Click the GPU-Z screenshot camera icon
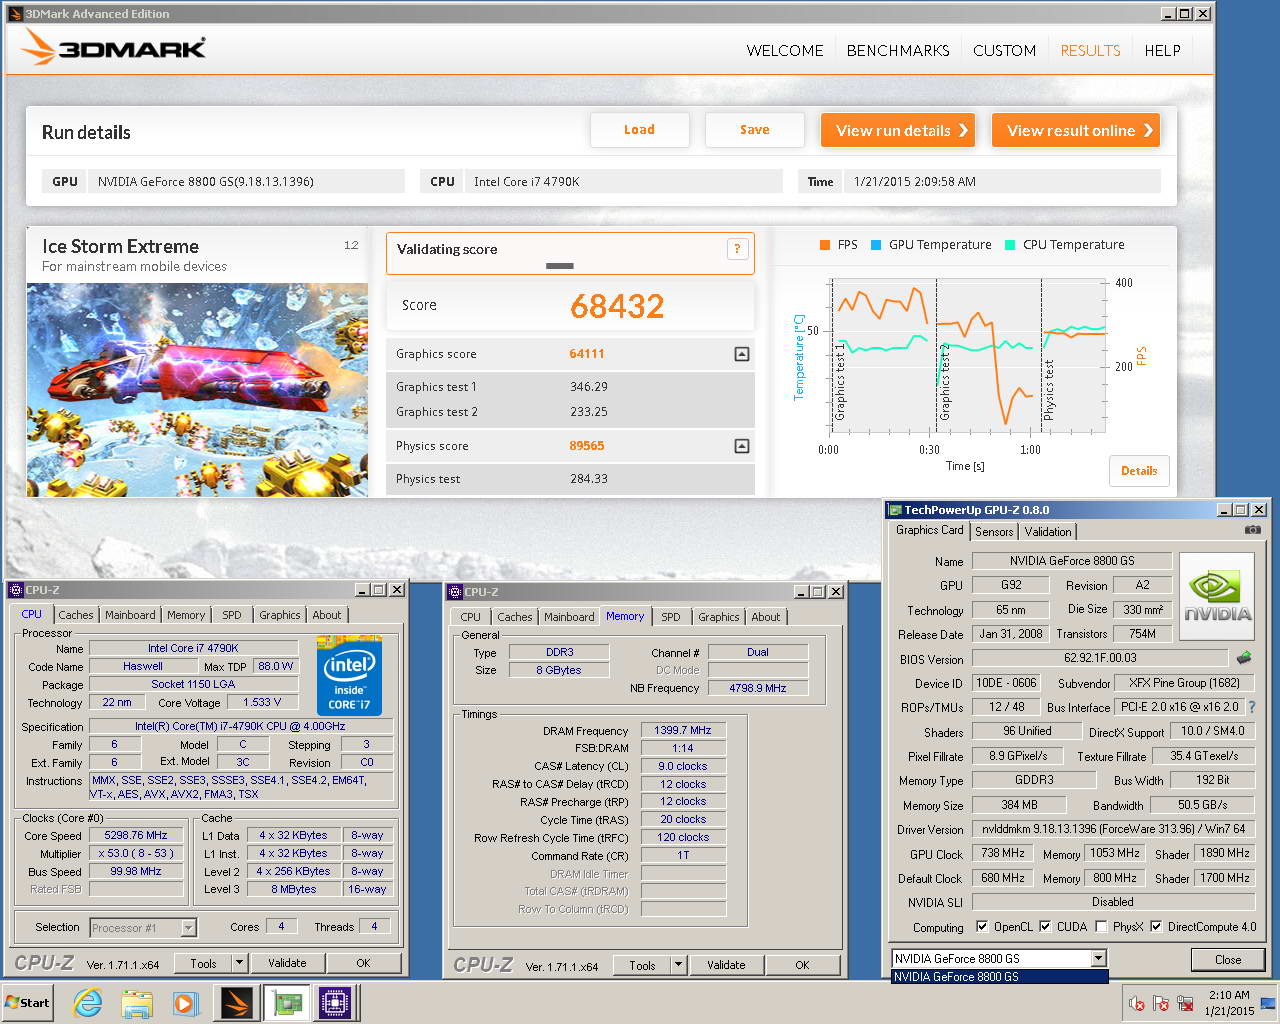The width and height of the screenshot is (1280, 1024). click(1252, 530)
